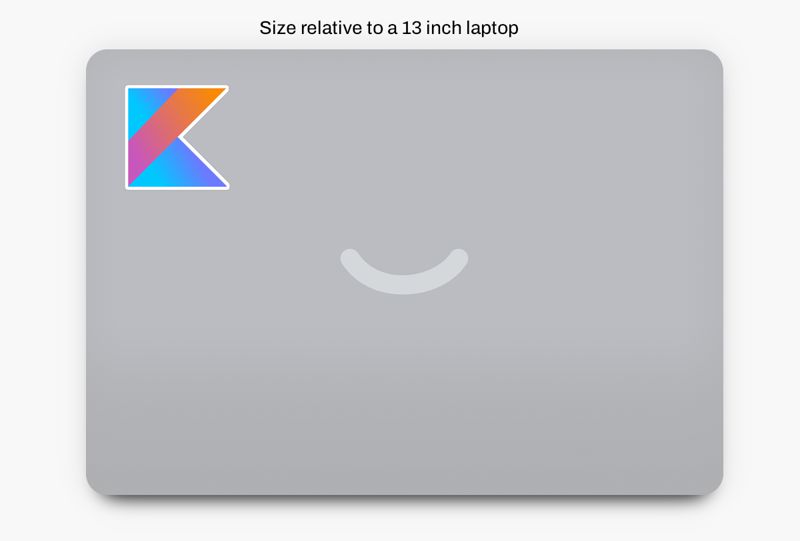Click the Kotlin logo sticker
Screen dimensions: 800x541
pyautogui.click(x=177, y=137)
